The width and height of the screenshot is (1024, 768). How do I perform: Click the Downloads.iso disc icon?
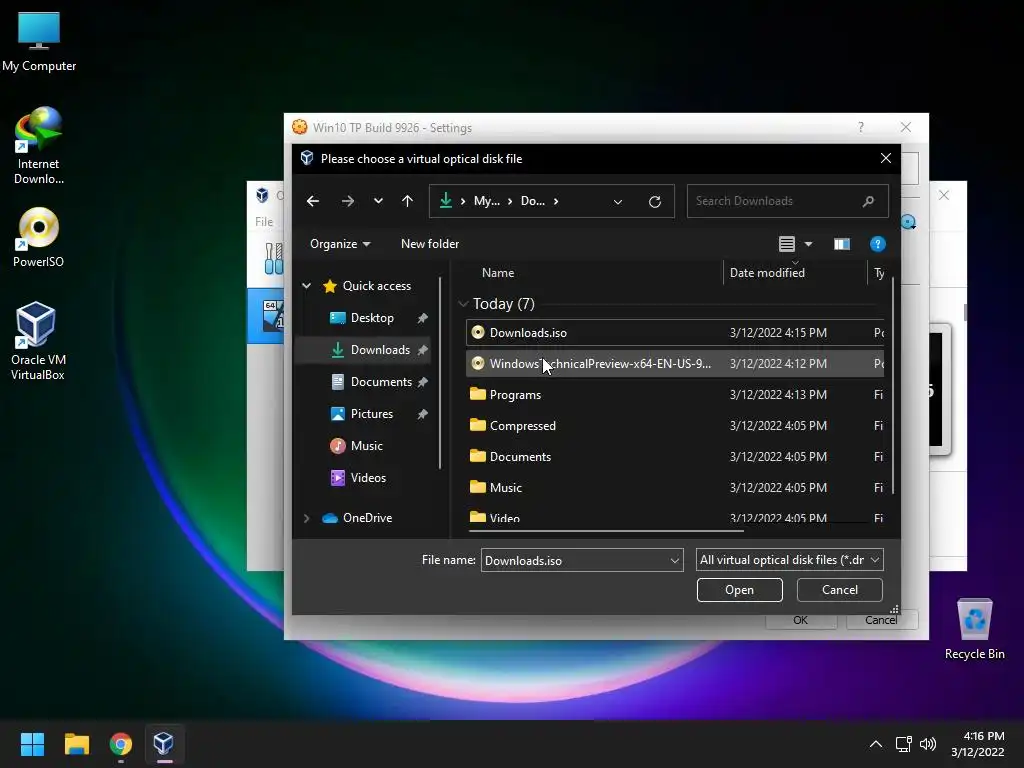478,332
